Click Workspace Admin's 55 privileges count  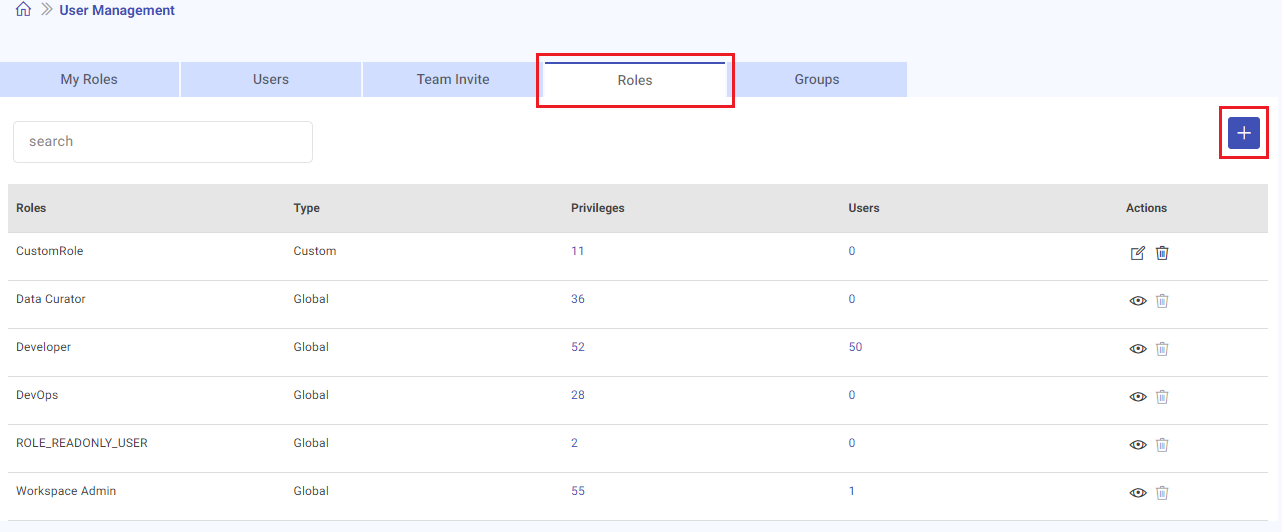click(578, 491)
